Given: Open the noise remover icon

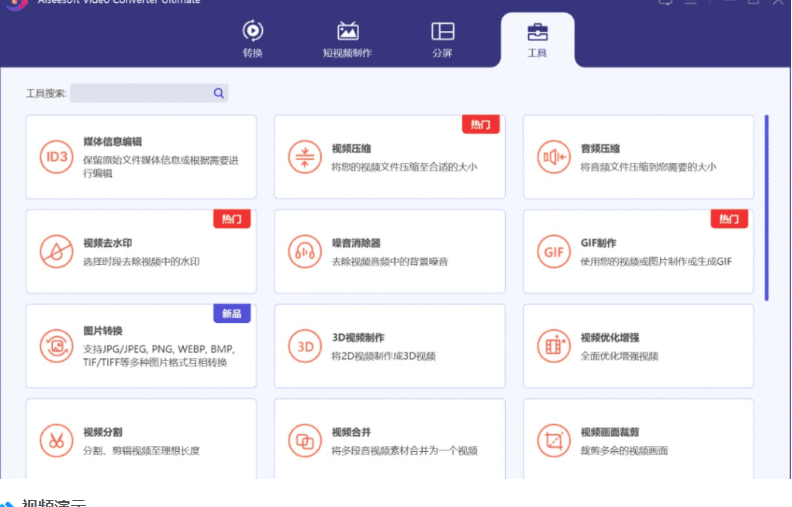Looking at the screenshot, I should [303, 250].
